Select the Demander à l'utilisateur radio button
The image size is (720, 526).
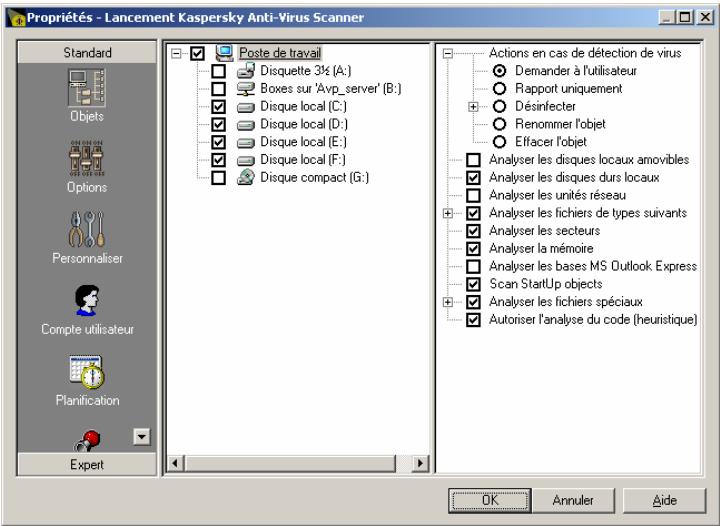499,71
